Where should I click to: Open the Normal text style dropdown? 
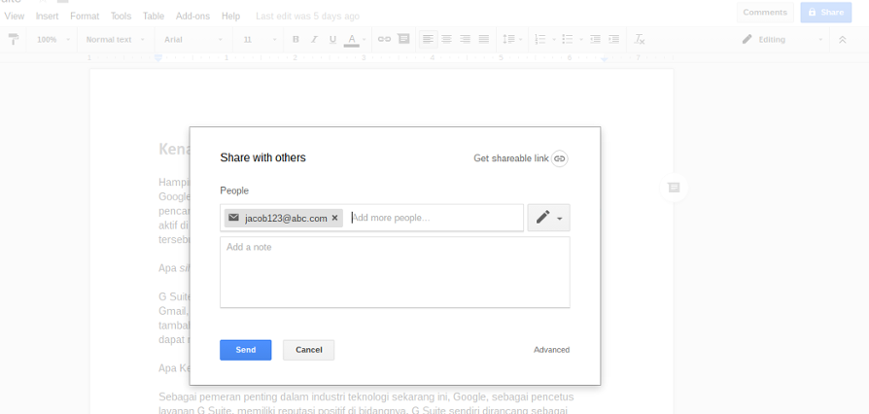point(115,39)
